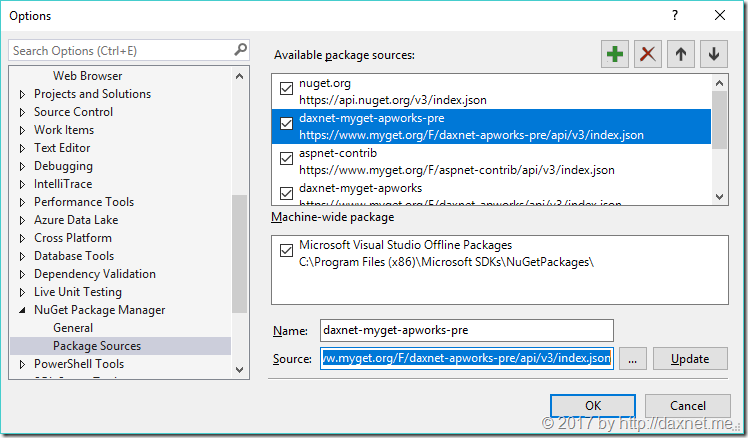Close the Options dialog

click(720, 15)
